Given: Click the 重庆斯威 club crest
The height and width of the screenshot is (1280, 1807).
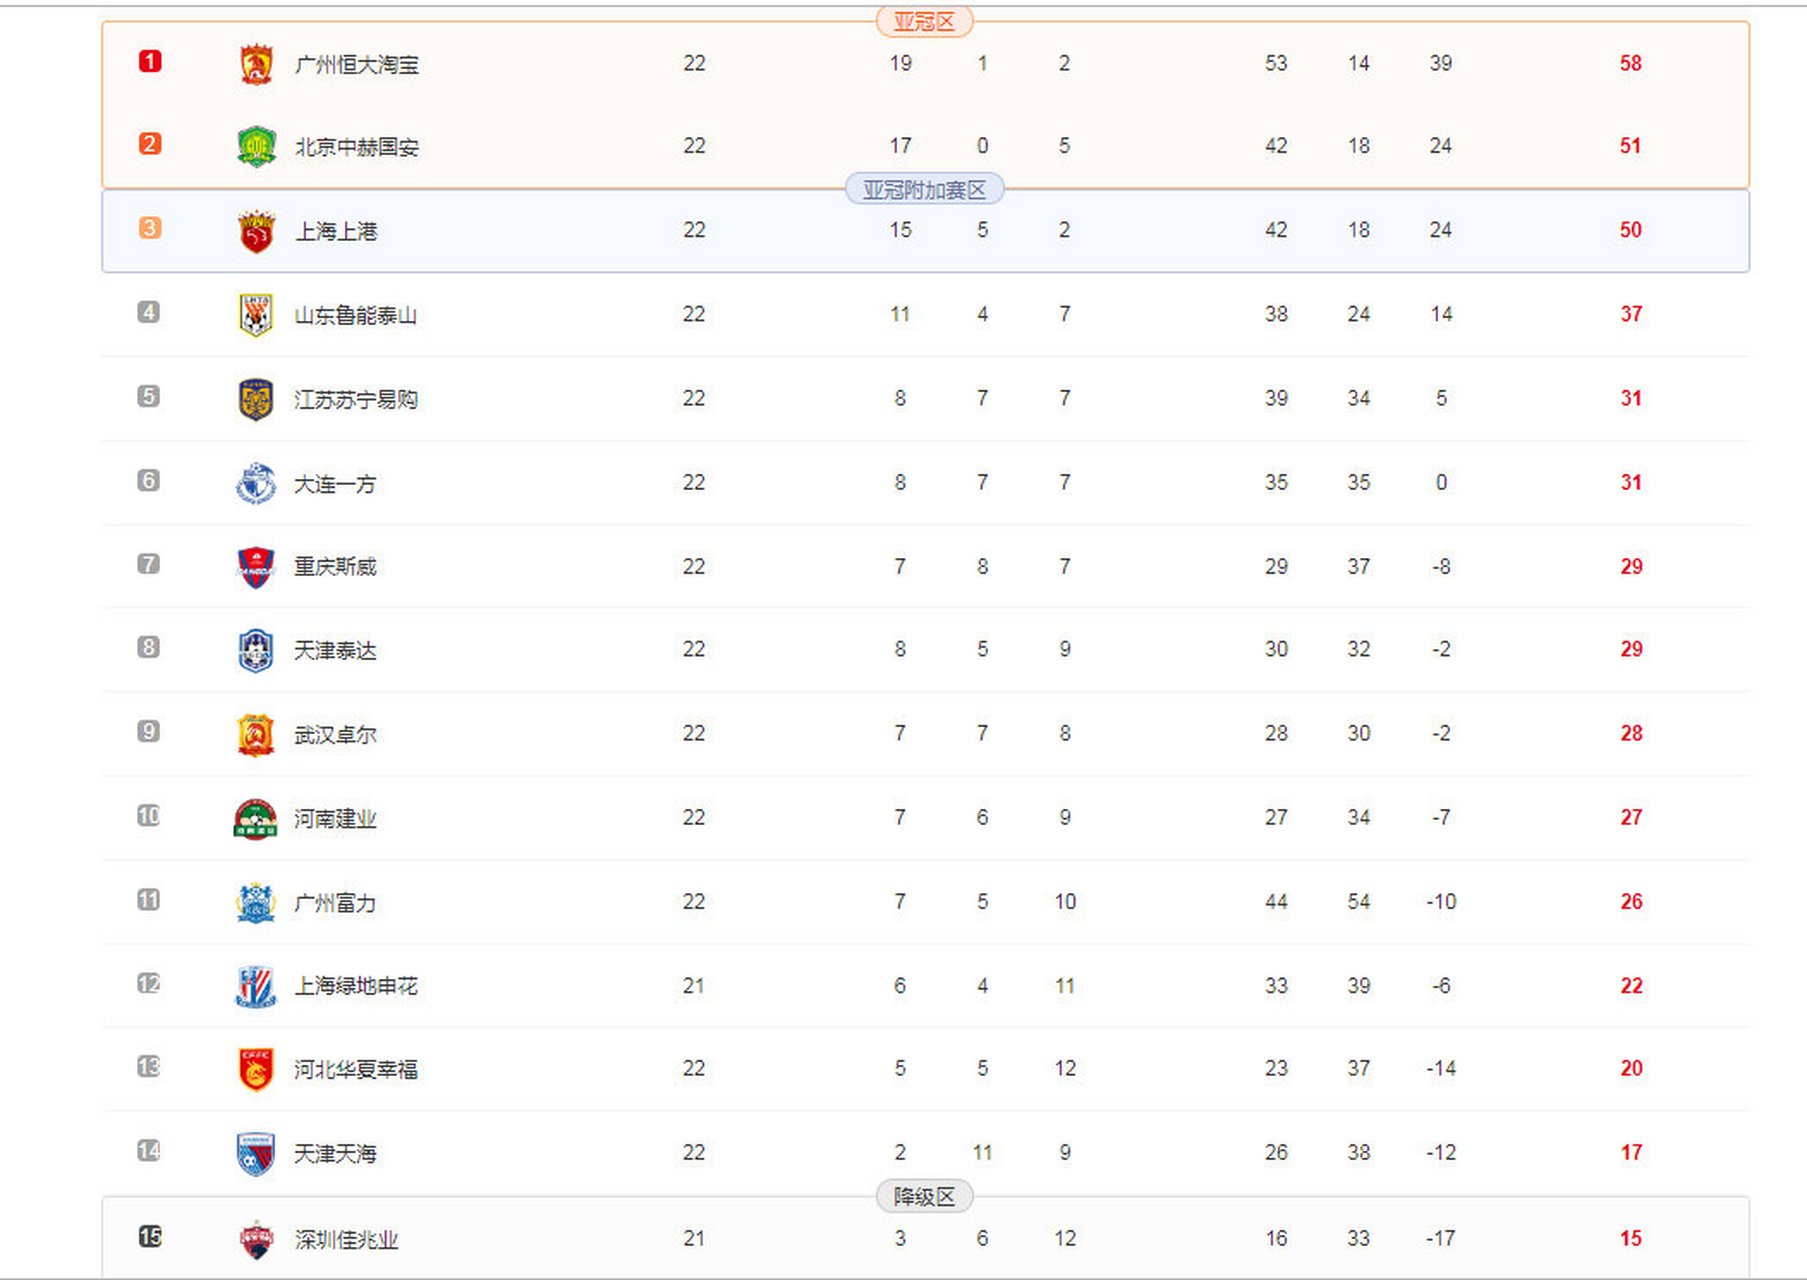Looking at the screenshot, I should (x=256, y=567).
